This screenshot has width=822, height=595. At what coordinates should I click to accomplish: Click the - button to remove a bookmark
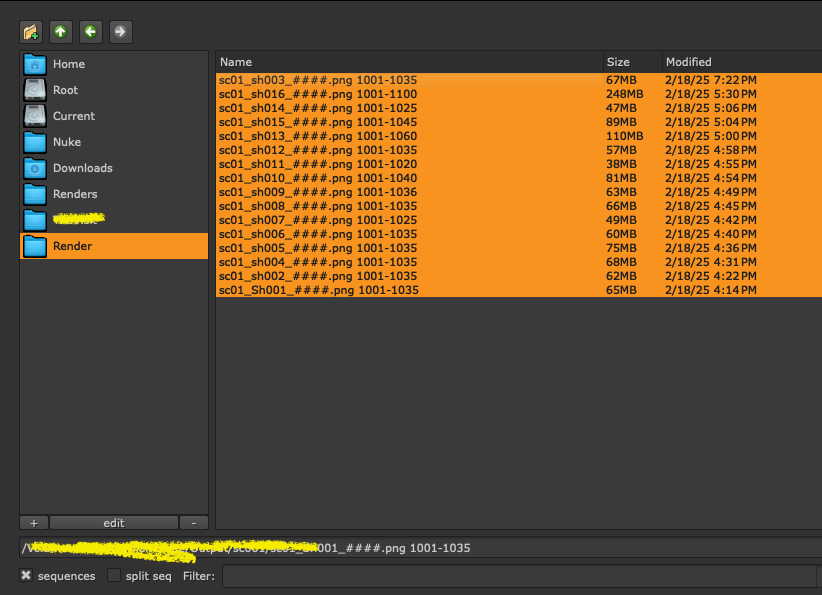[x=193, y=522]
